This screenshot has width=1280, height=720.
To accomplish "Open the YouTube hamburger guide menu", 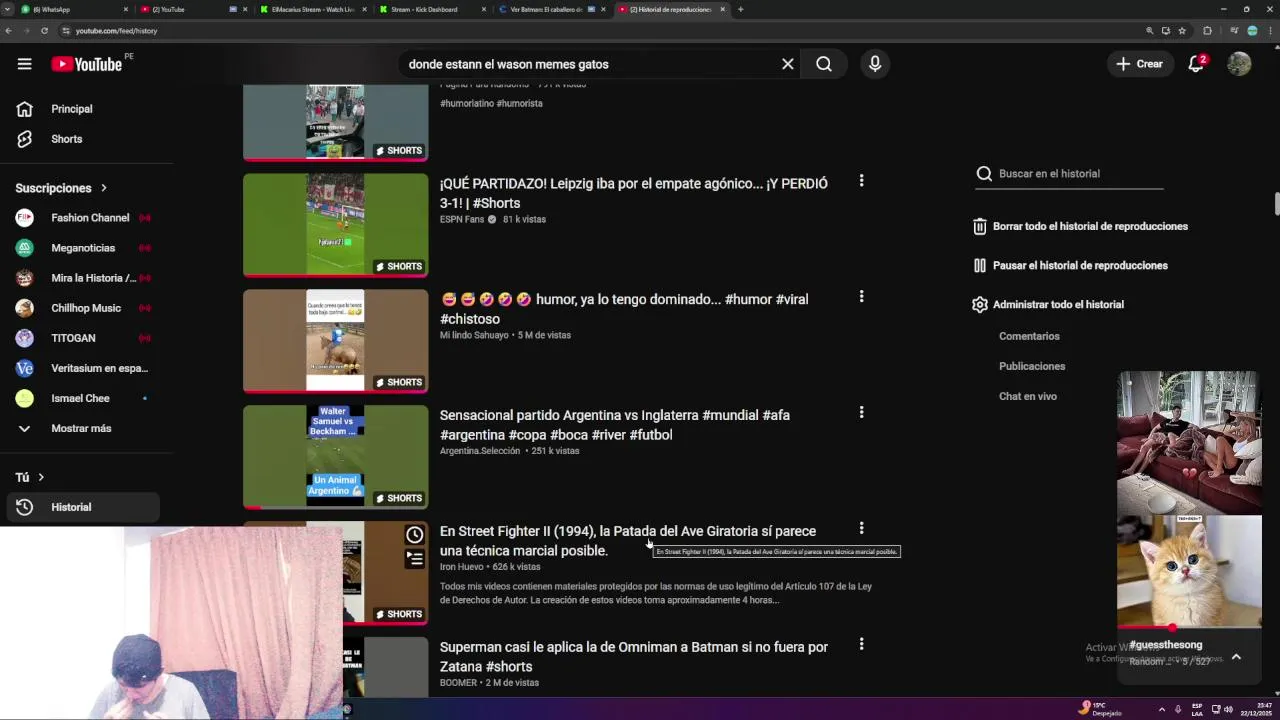I will (24, 64).
